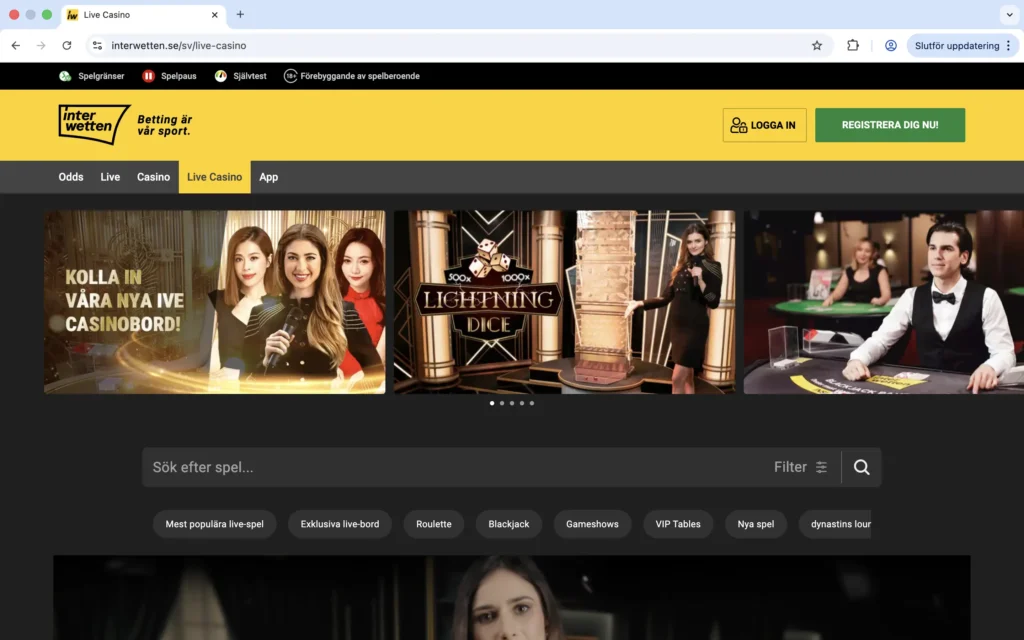The height and width of the screenshot is (640, 1024).
Task: Select the Spelpaus pause icon
Action: click(147, 76)
